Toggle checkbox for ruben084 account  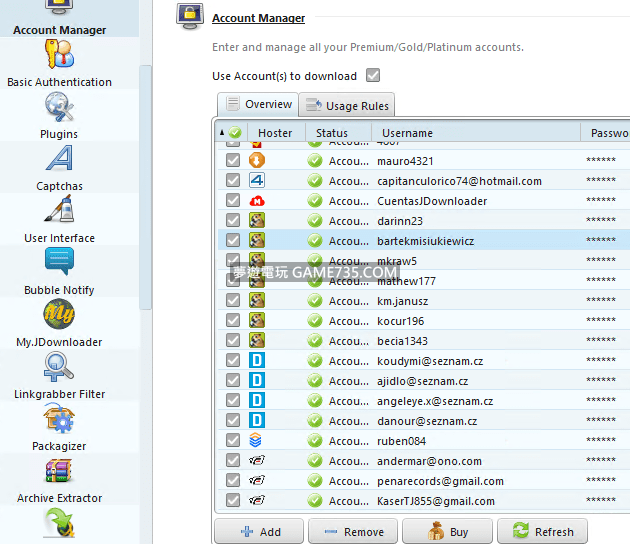pos(233,441)
